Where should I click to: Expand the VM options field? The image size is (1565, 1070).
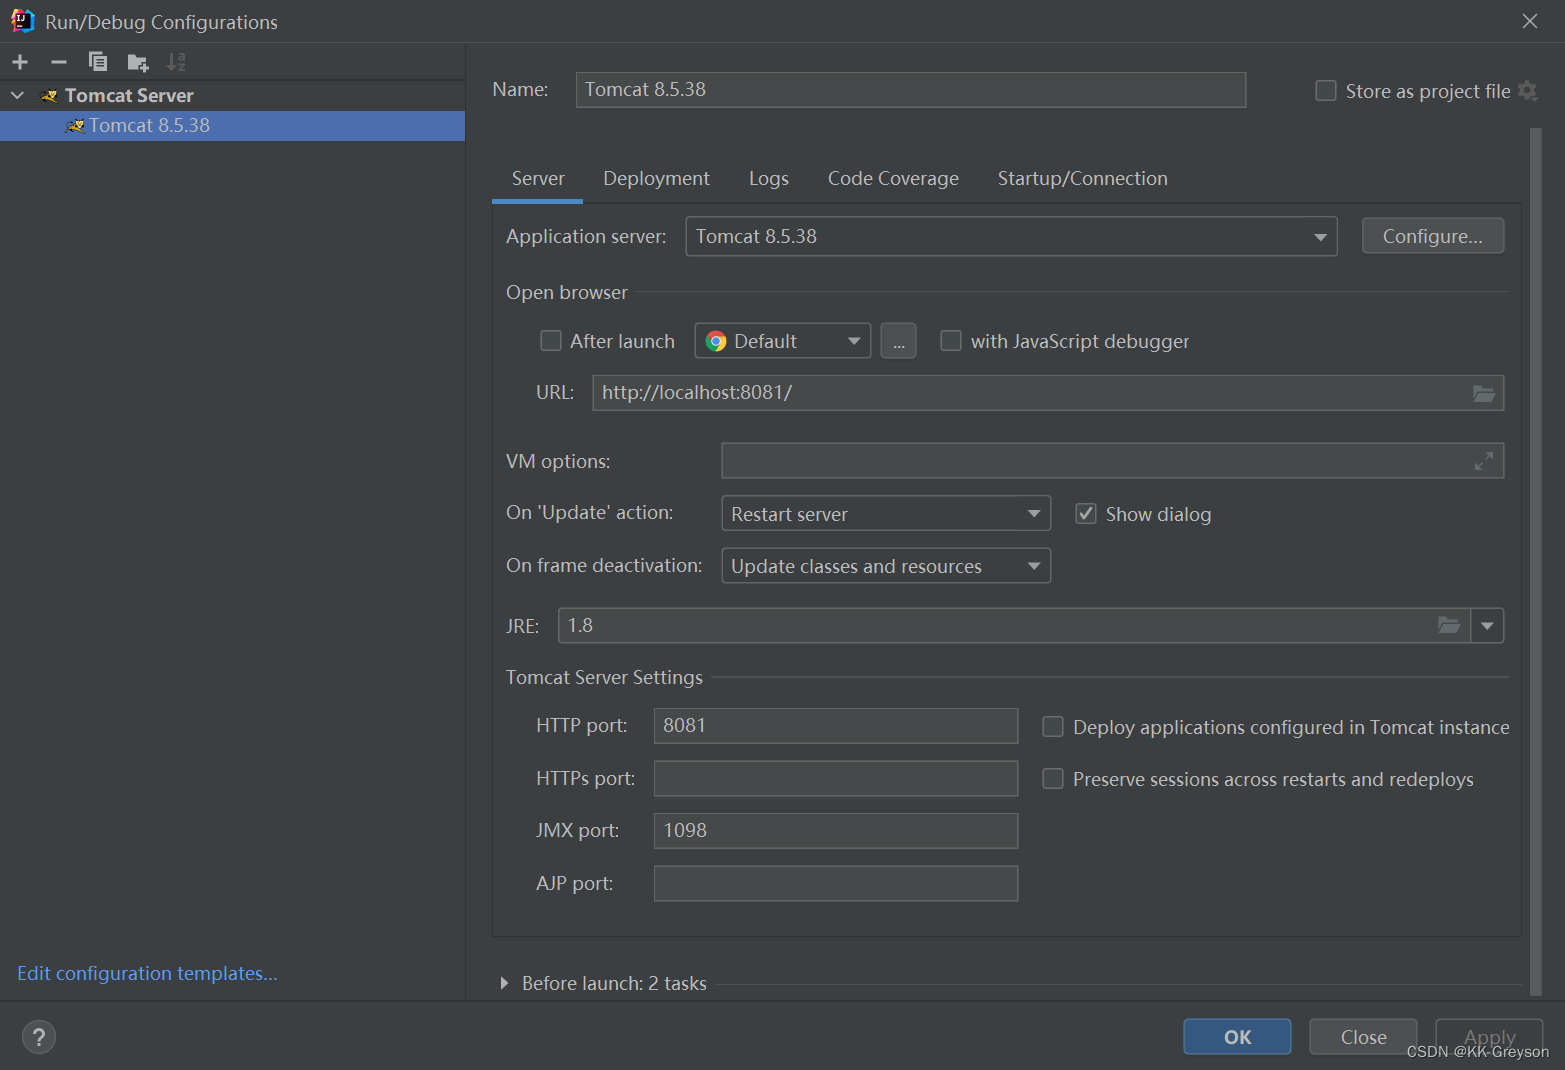(x=1484, y=461)
